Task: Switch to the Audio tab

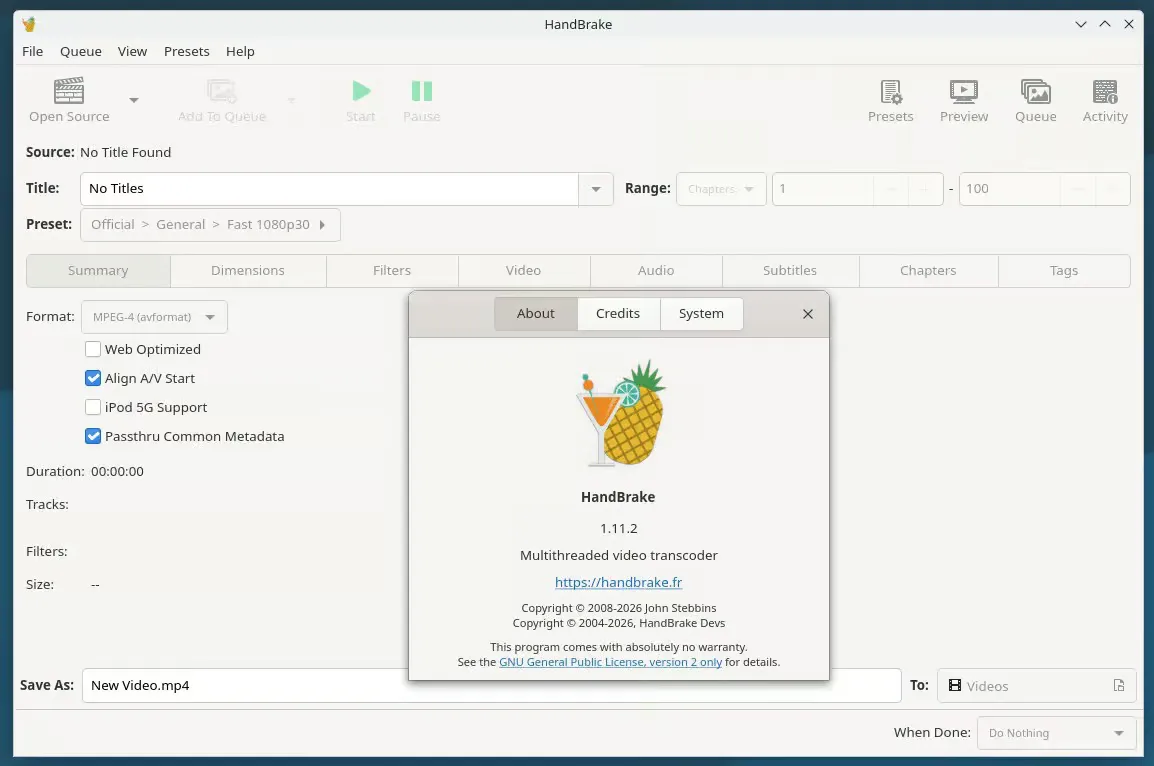Action: point(656,271)
